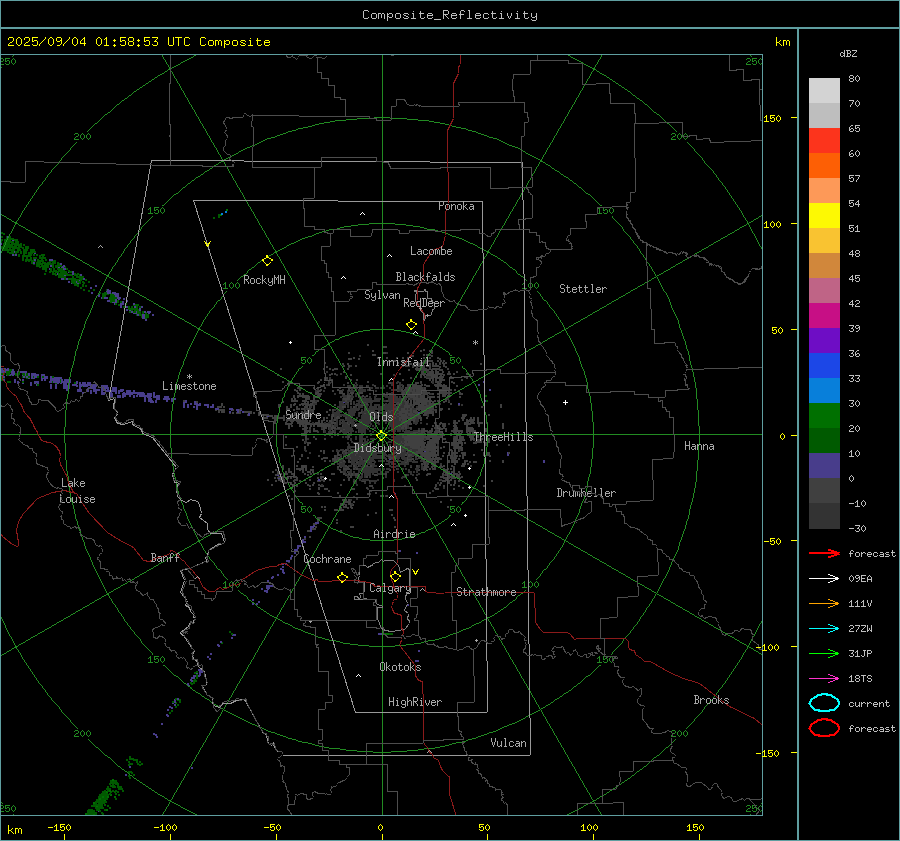Click the yellow diamond marker near RockyMH
The image size is (900, 841).
pos(267,261)
